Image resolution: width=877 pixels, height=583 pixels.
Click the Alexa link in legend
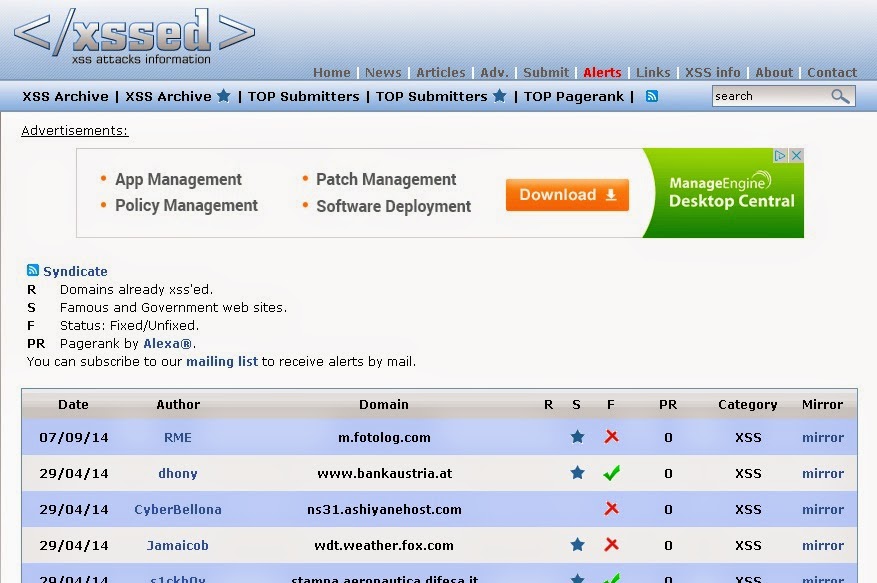[167, 343]
